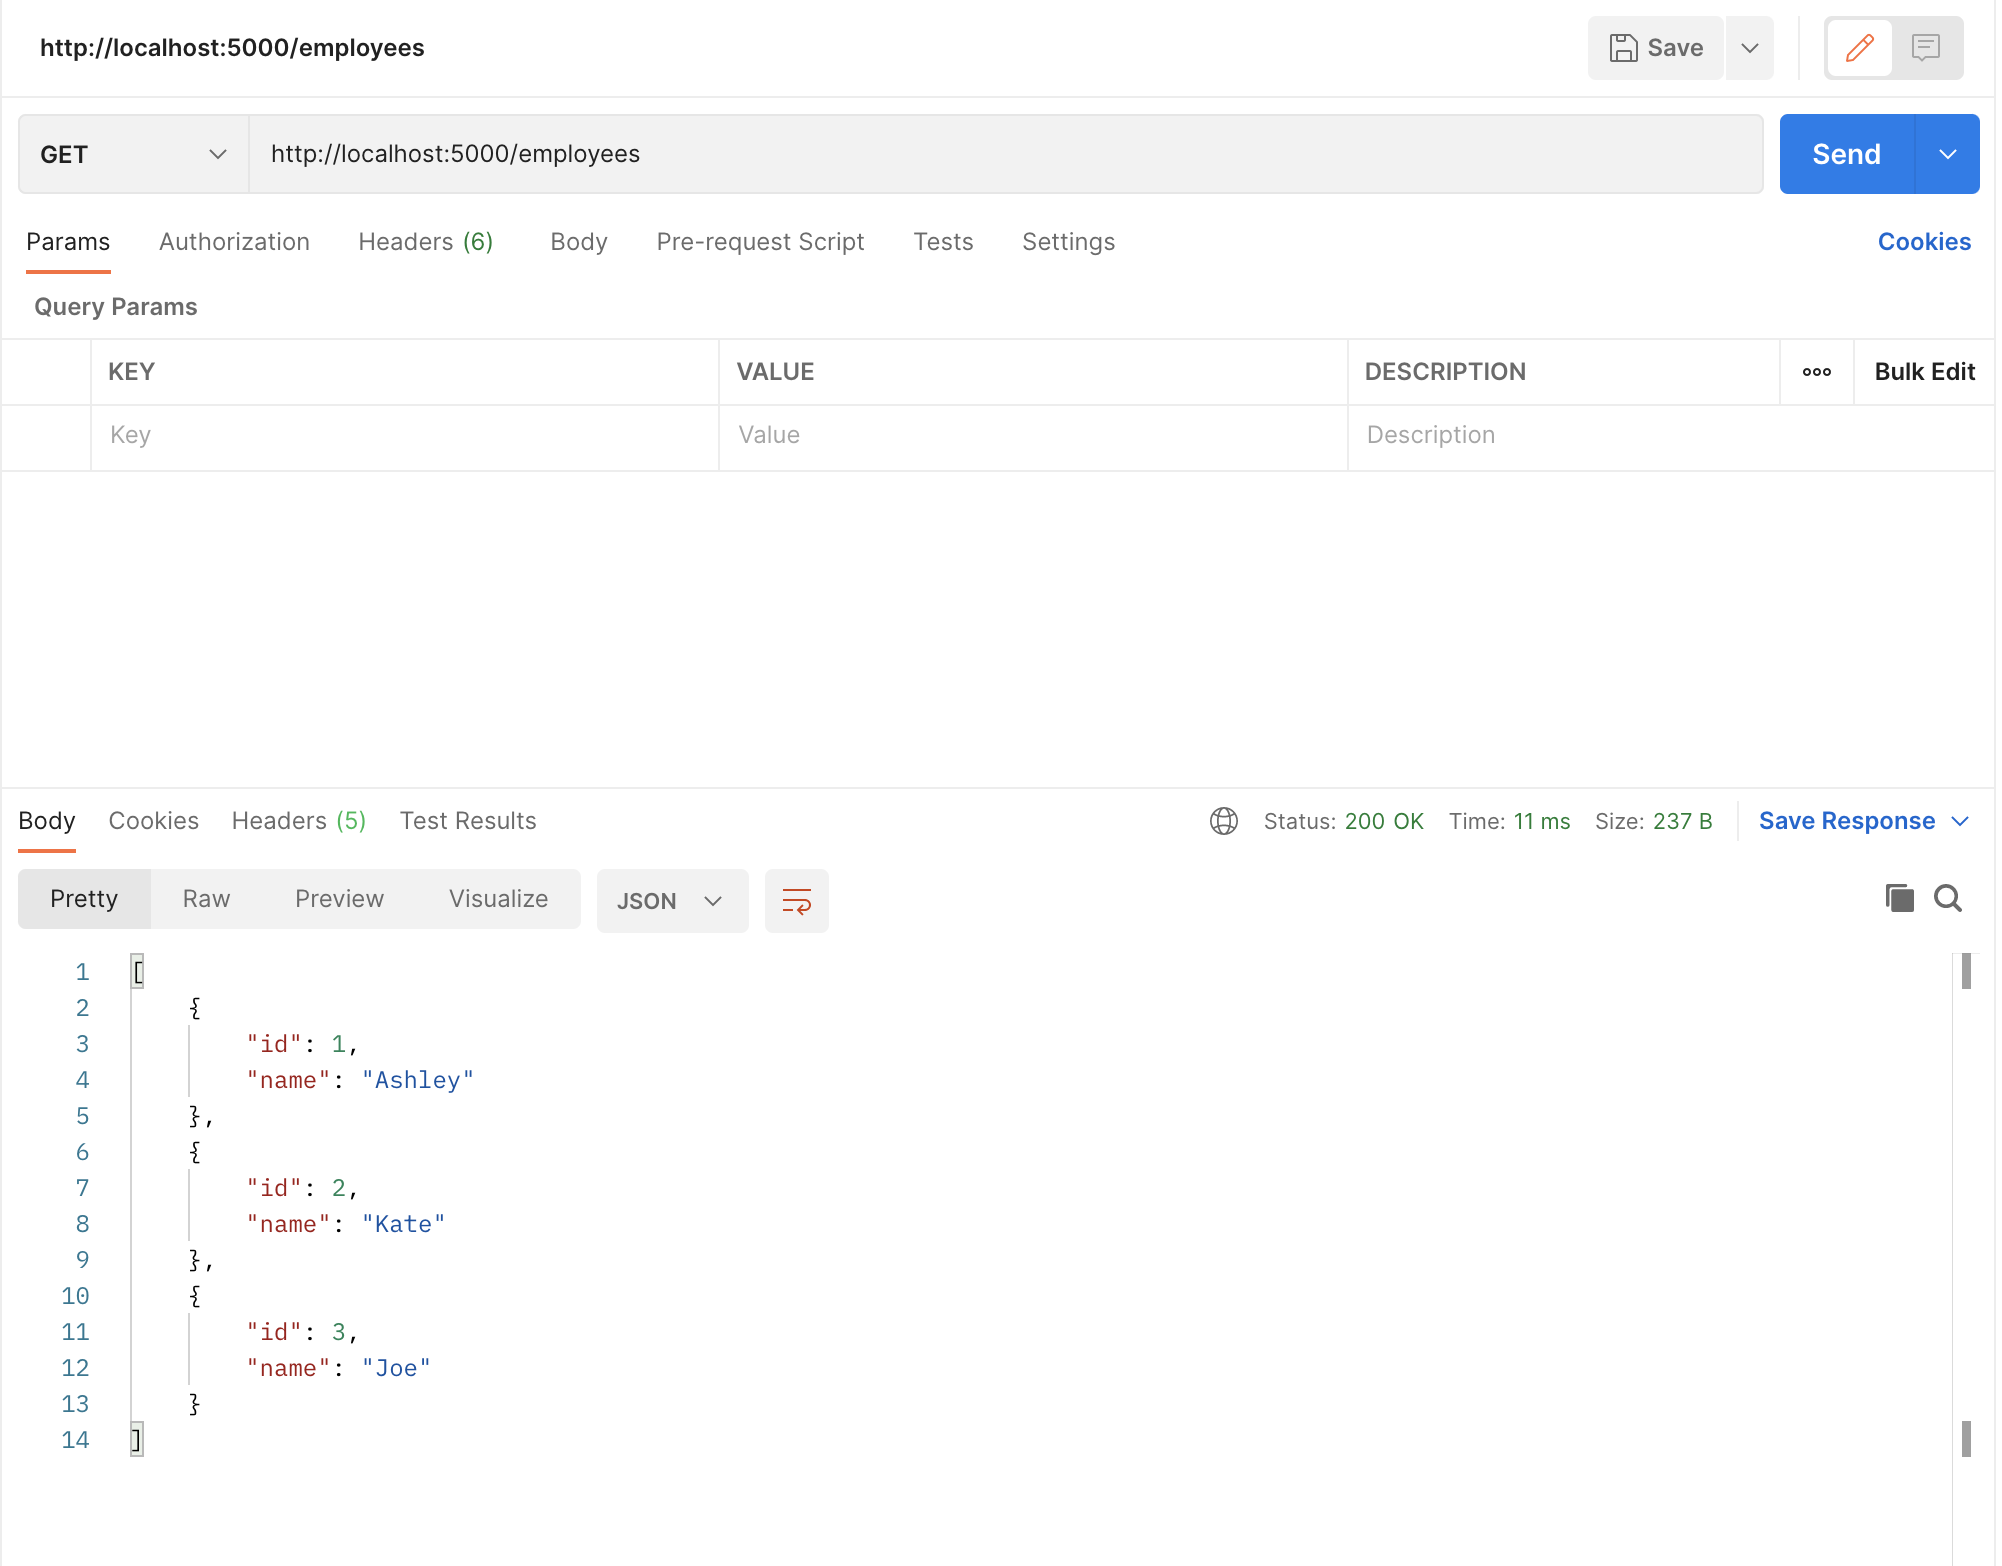Switch to the Authorization tab
This screenshot has height=1566, width=2002.
[x=234, y=241]
